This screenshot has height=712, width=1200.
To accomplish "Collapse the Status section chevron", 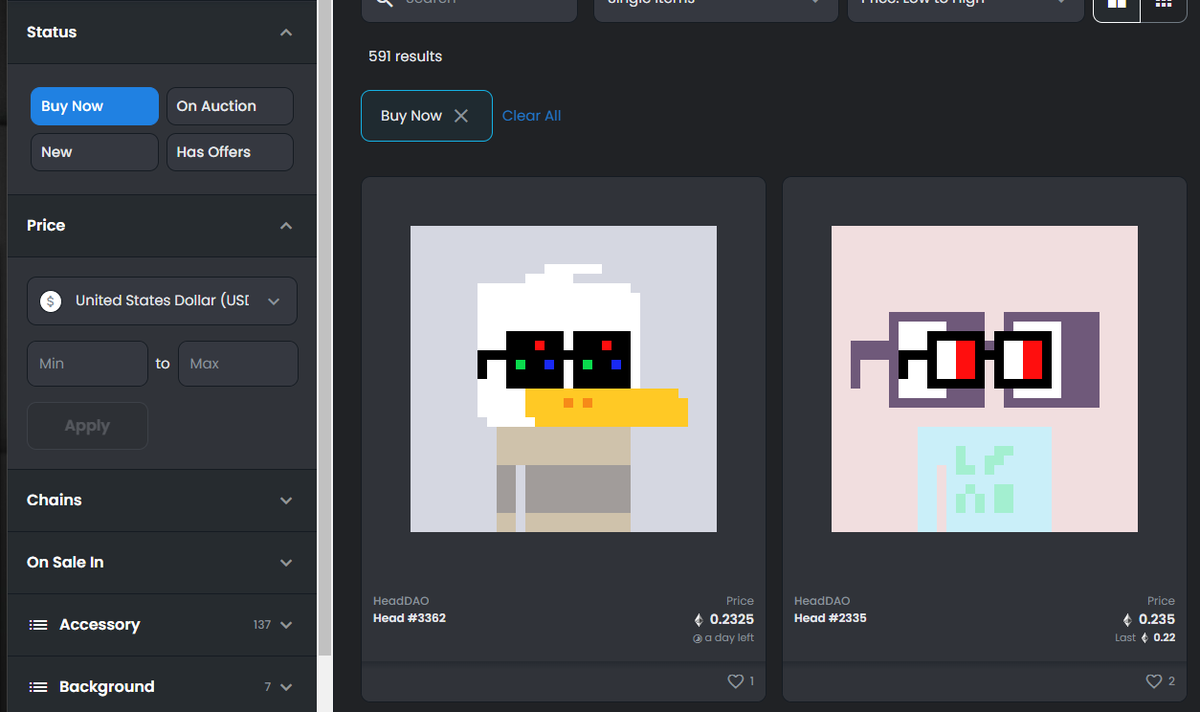I will pyautogui.click(x=286, y=33).
